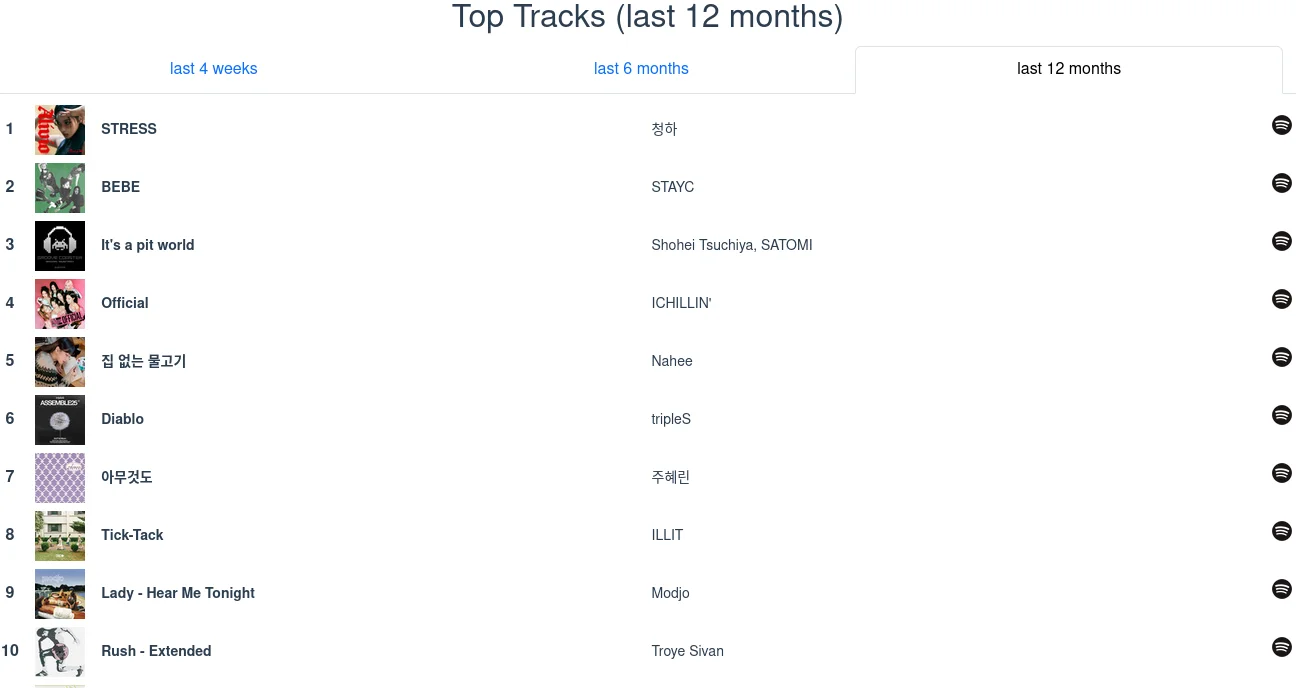Open Spotify icon beside Tick-Tack

click(x=1281, y=531)
